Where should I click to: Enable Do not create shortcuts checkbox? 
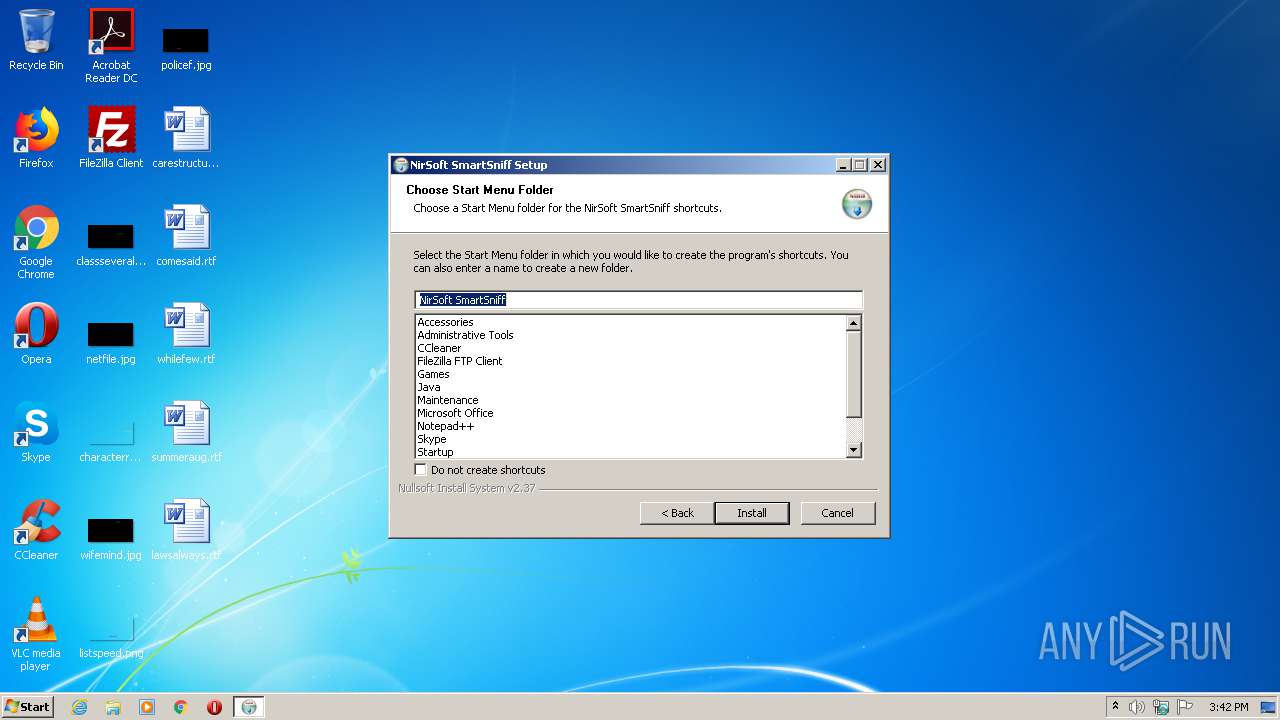(421, 470)
